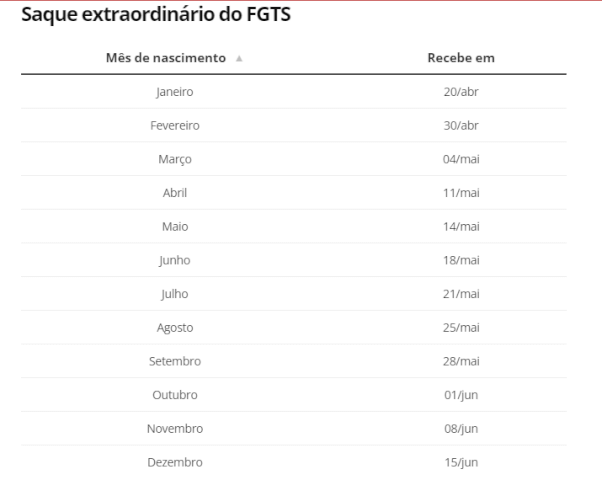Click the Julho month cell
Image resolution: width=602 pixels, height=480 pixels.
175,293
